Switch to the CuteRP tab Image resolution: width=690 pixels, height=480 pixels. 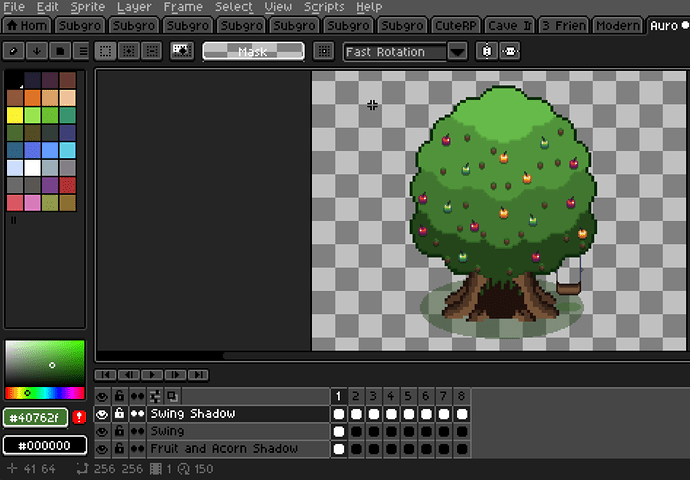(457, 25)
